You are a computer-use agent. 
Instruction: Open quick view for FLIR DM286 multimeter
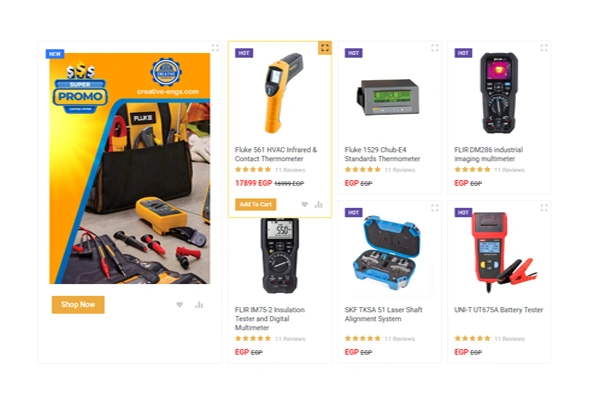point(544,47)
